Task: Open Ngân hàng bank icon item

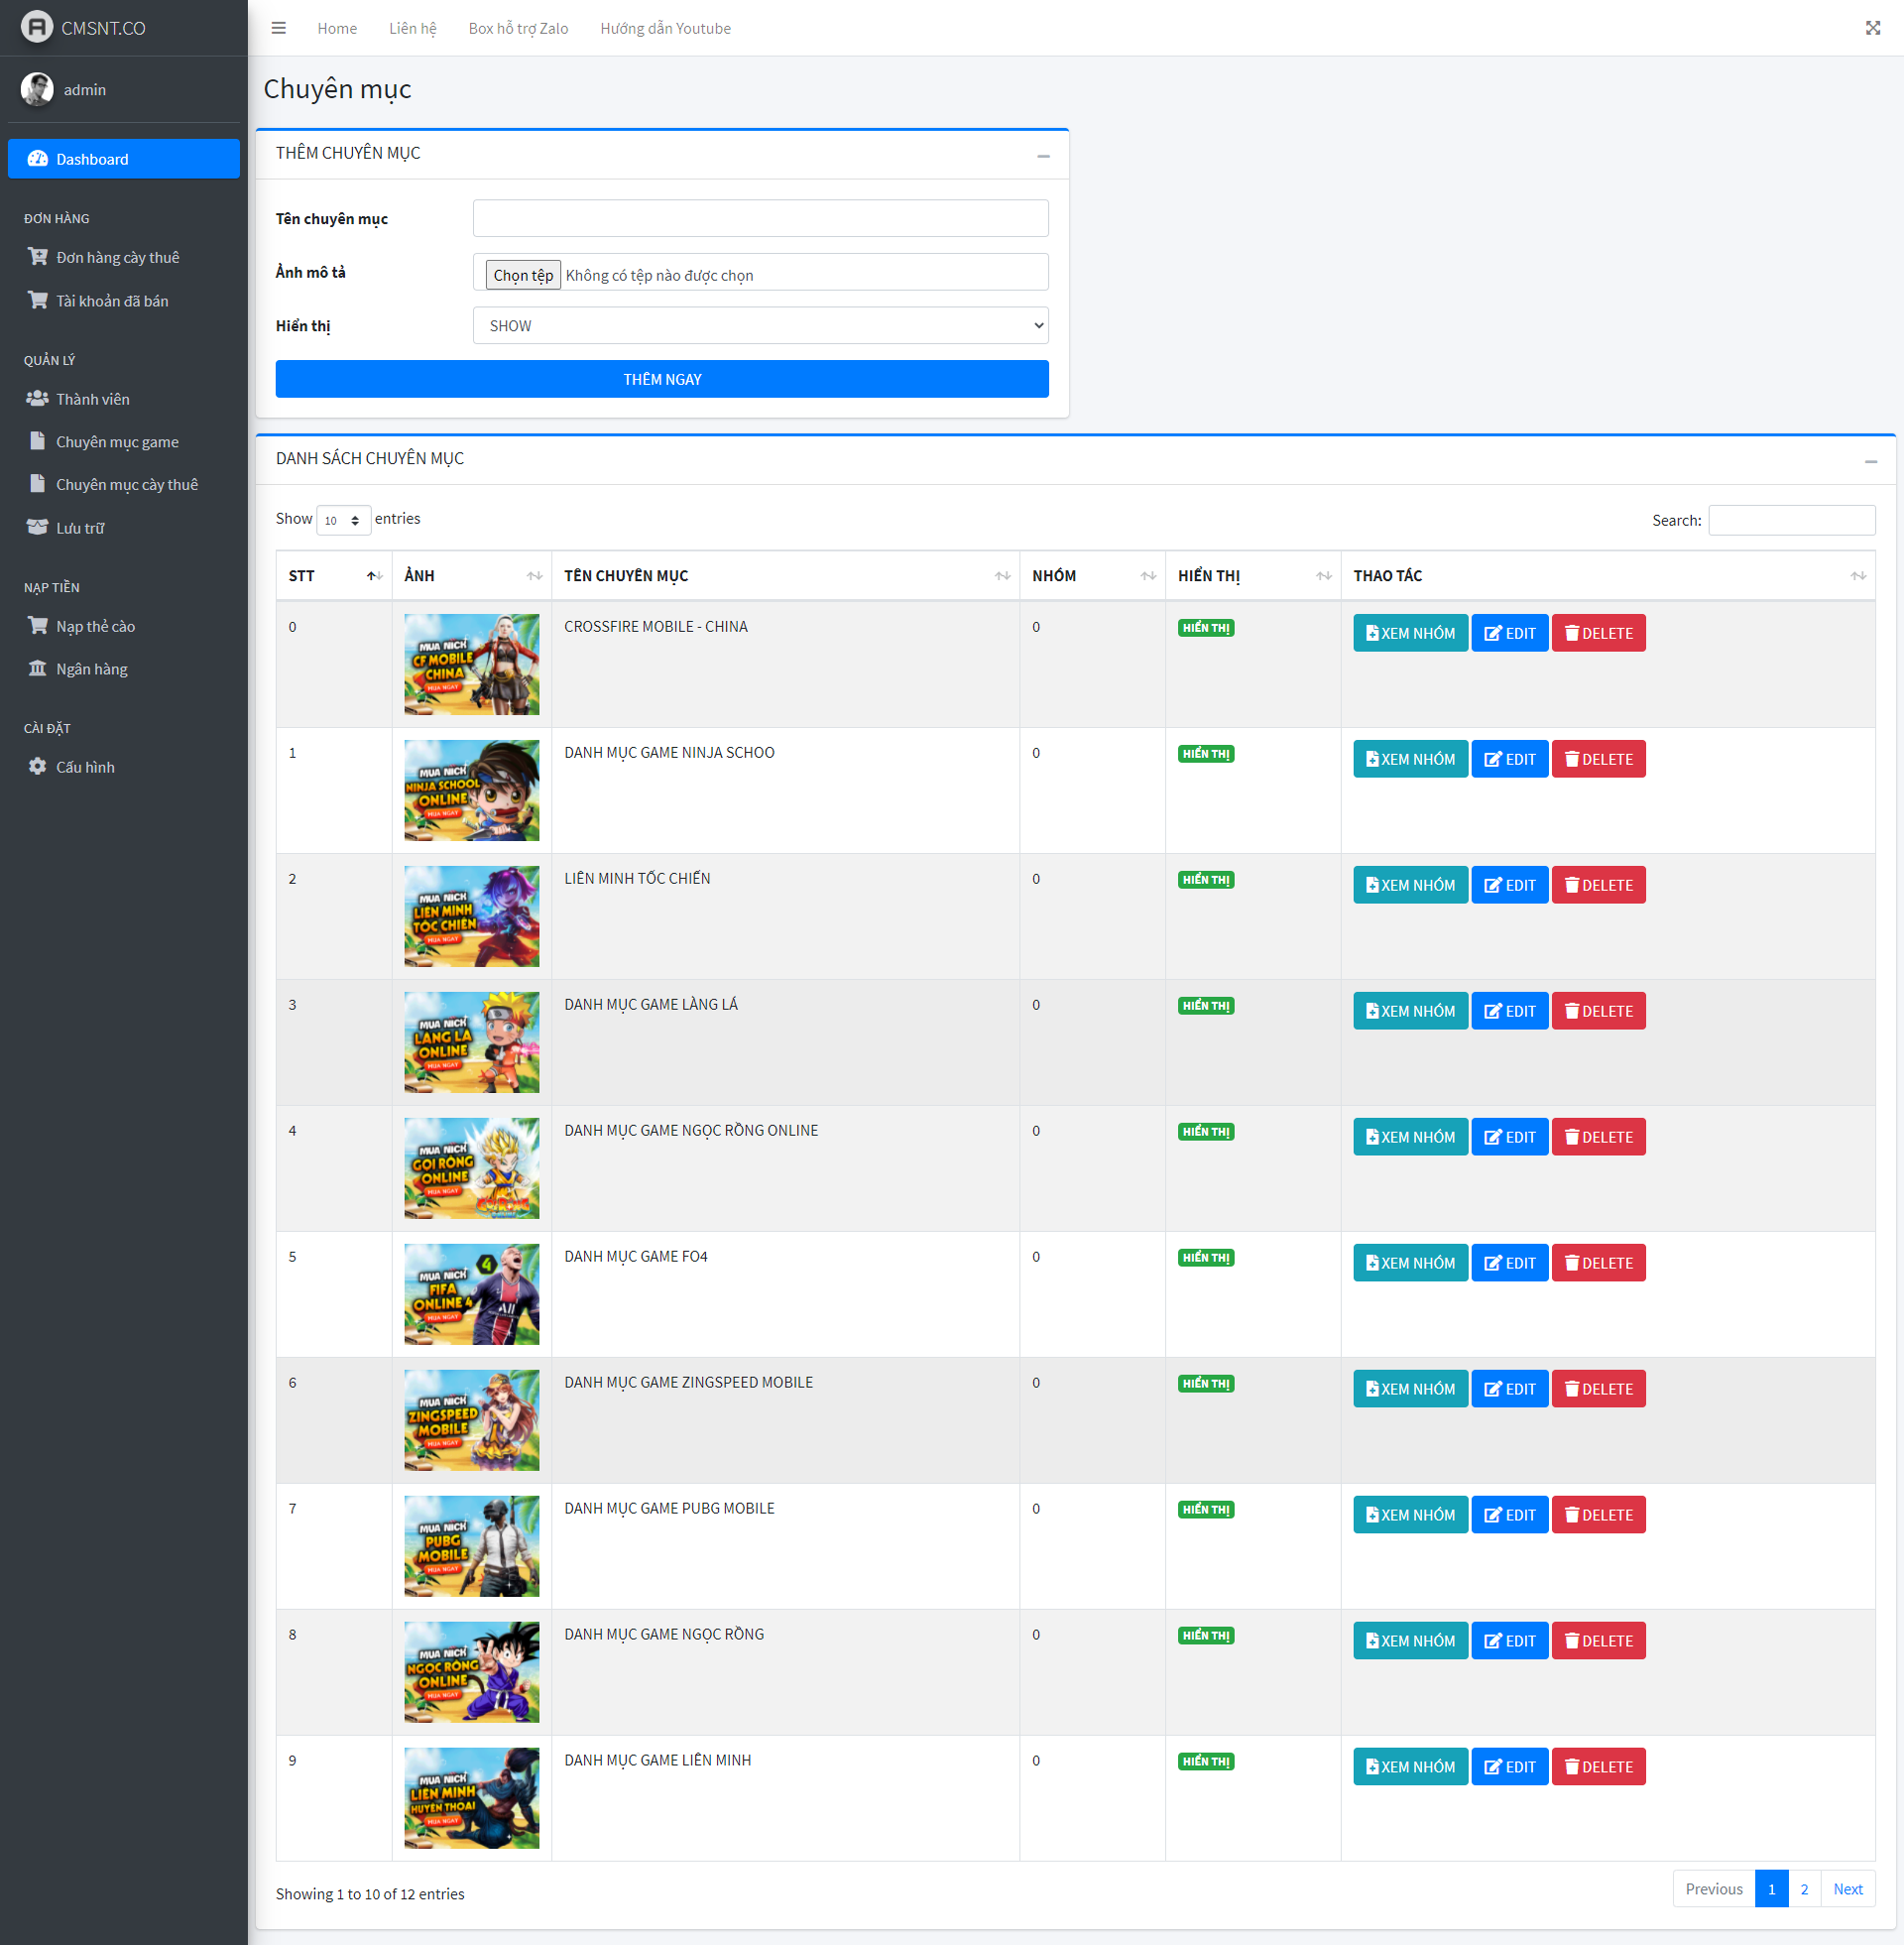Action: [x=90, y=669]
